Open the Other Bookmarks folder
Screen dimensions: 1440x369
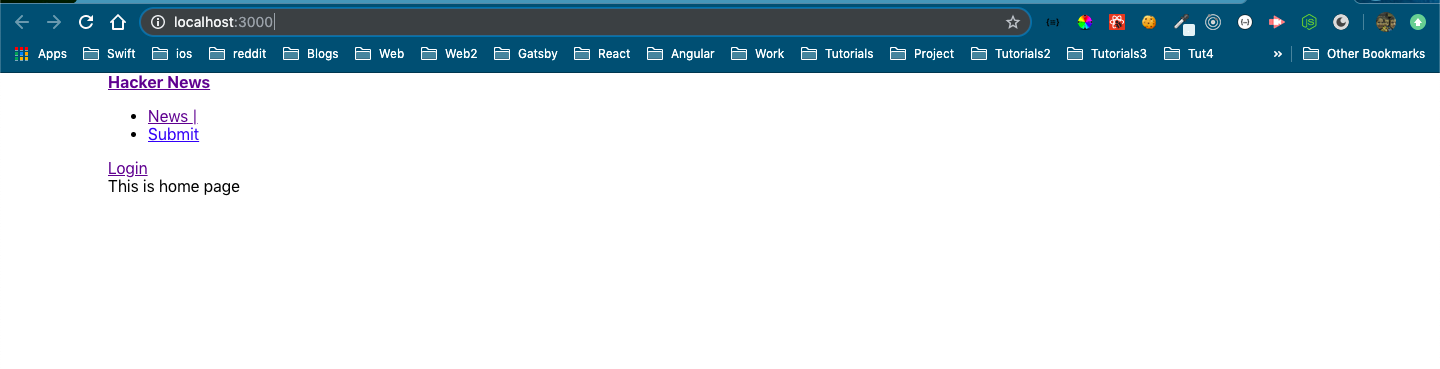[x=1364, y=54]
